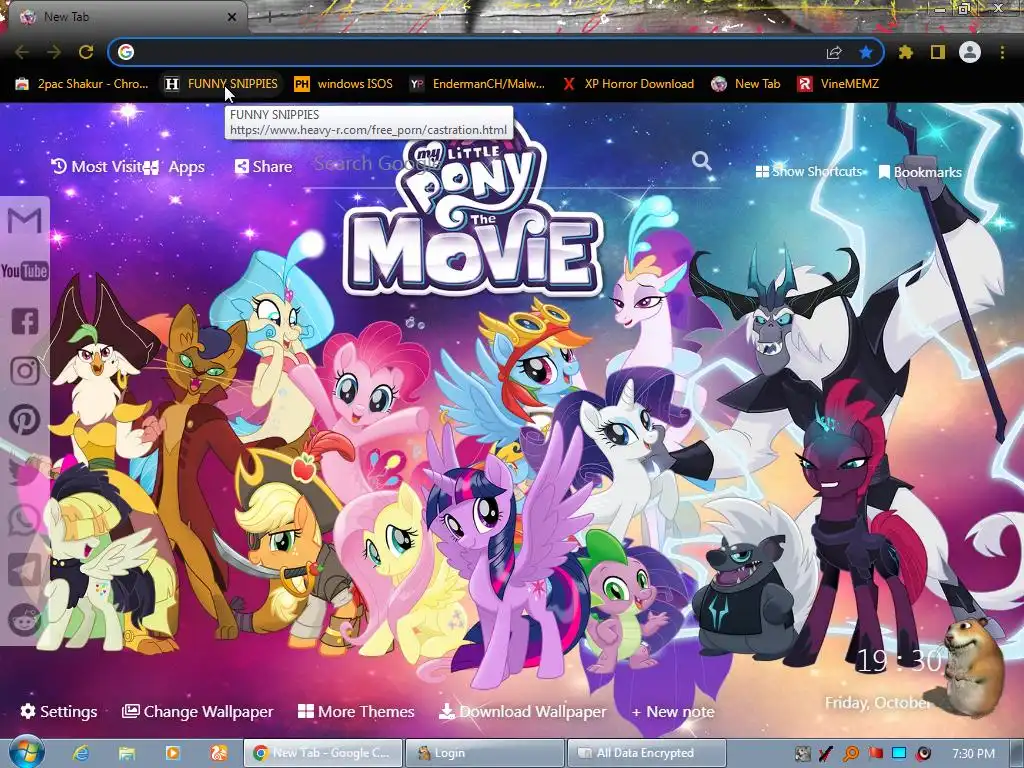This screenshot has height=768, width=1024.
Task: Open the Apps menu on the new tab page
Action: (174, 167)
